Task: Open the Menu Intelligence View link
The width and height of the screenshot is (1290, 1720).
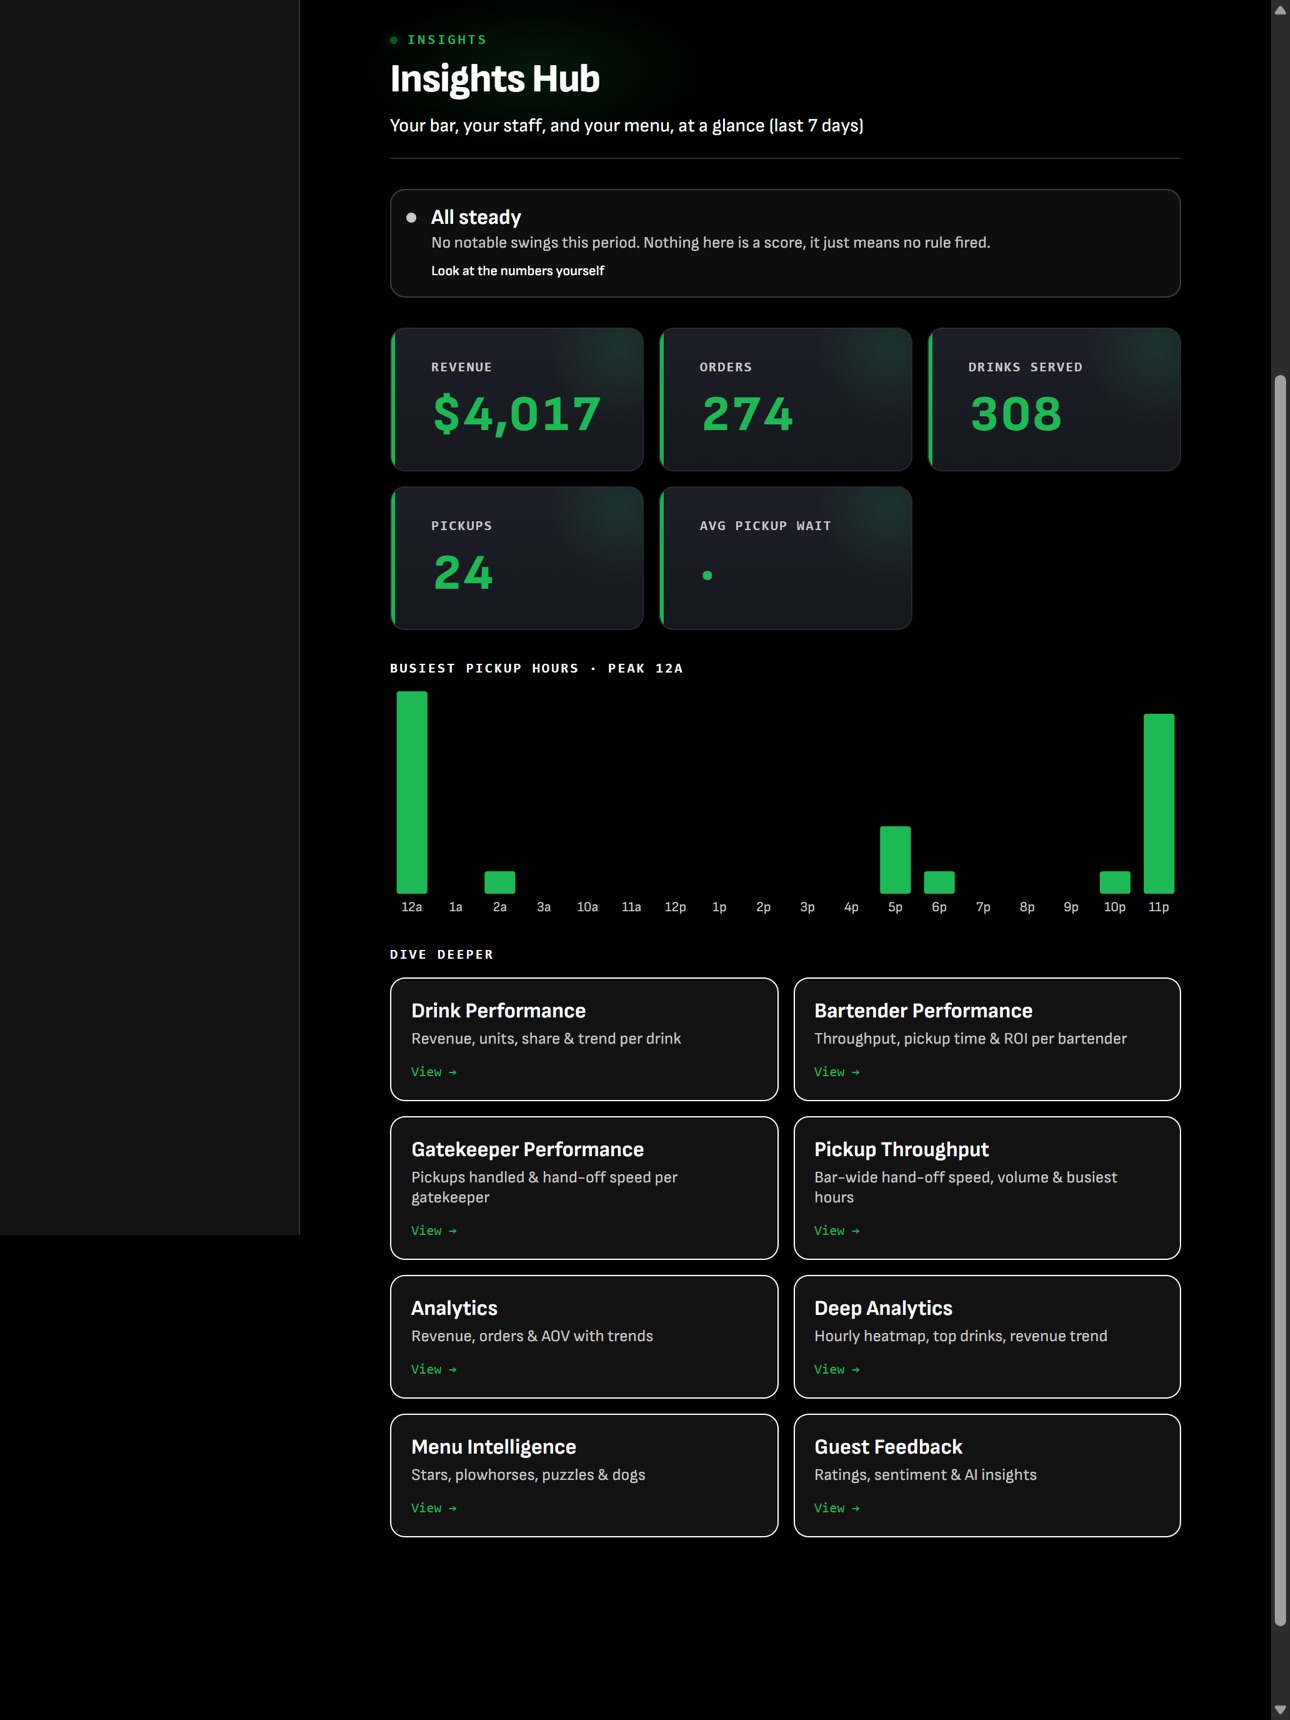Action: tap(434, 1508)
